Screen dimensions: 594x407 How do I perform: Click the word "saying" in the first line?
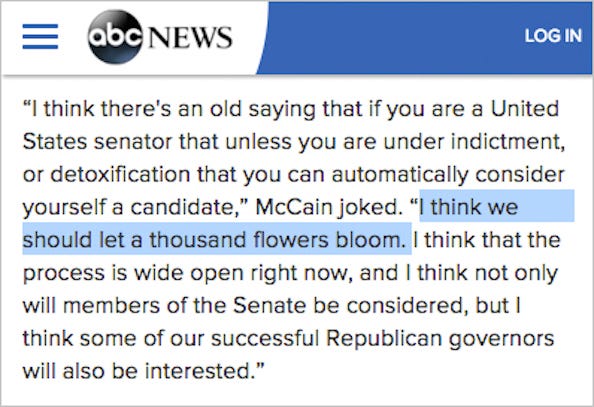click(282, 110)
